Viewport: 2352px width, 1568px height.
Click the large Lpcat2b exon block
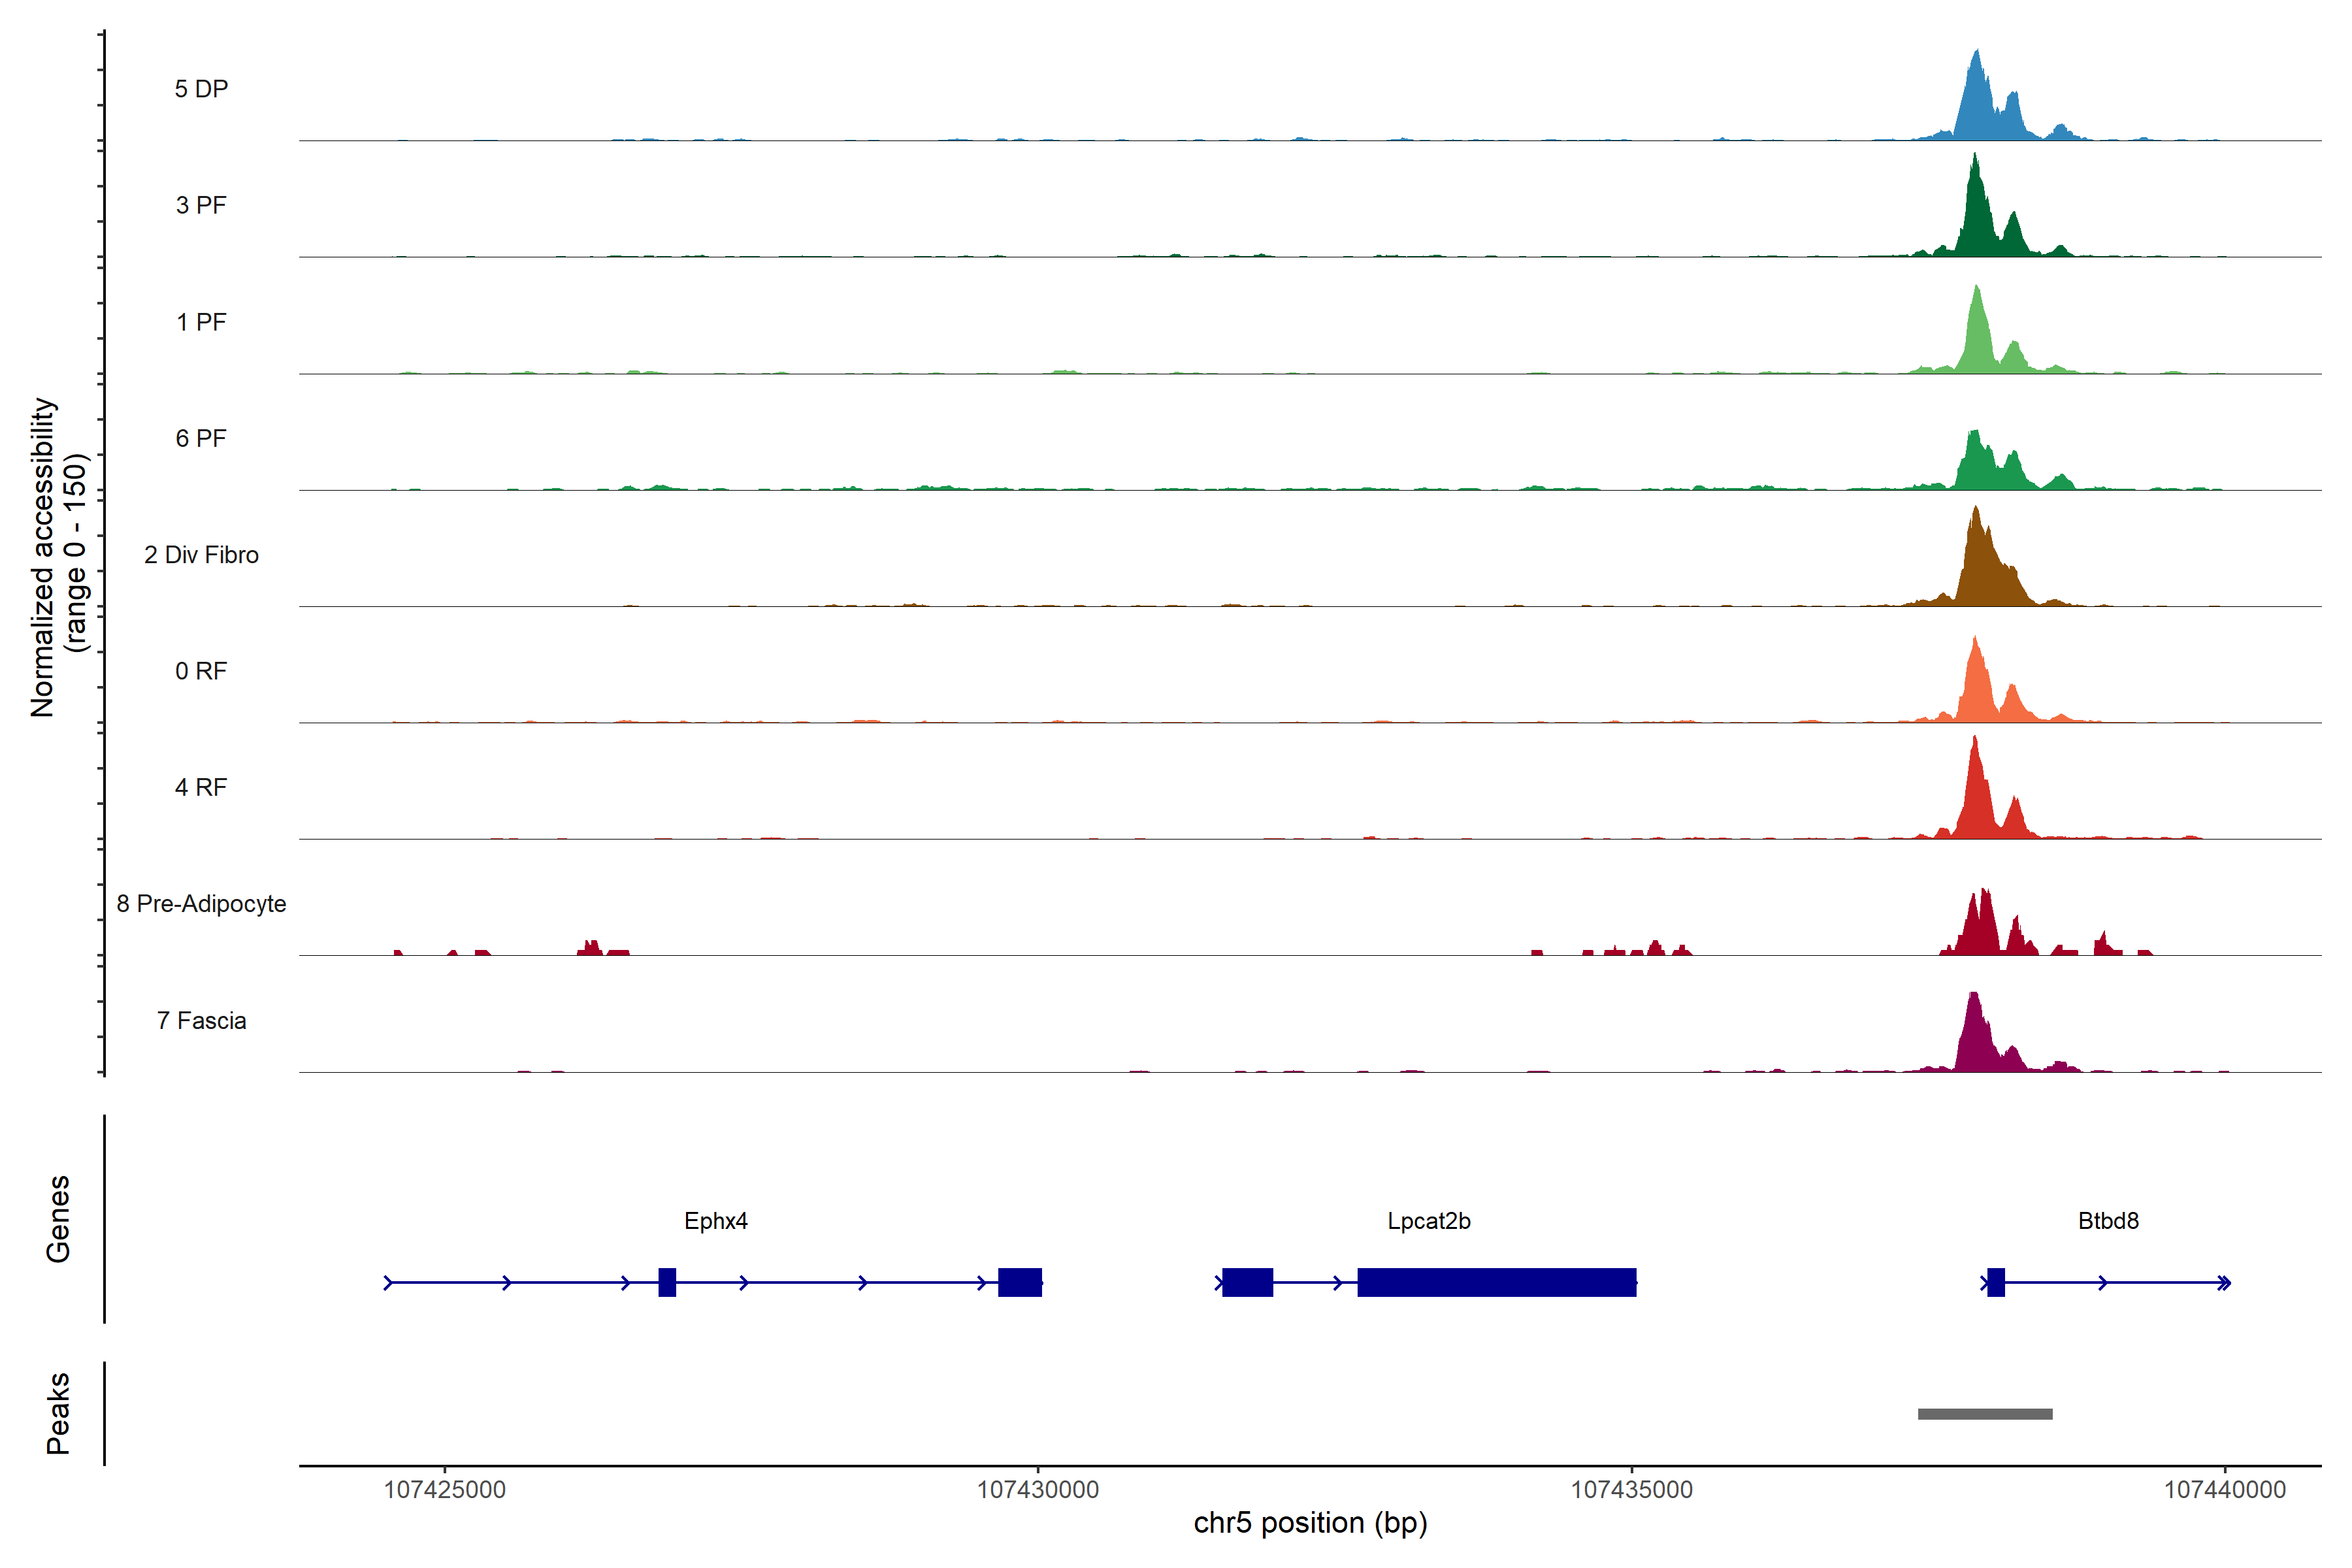(x=1497, y=1282)
